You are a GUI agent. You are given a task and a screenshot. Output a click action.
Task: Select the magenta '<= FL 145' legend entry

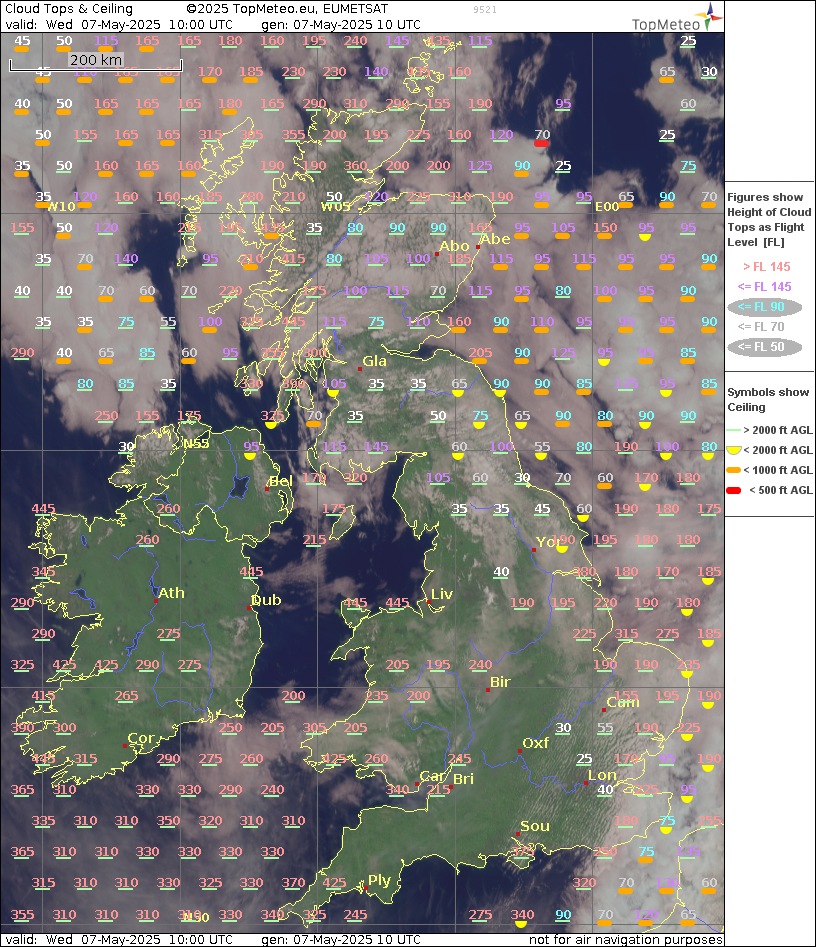coord(764,286)
